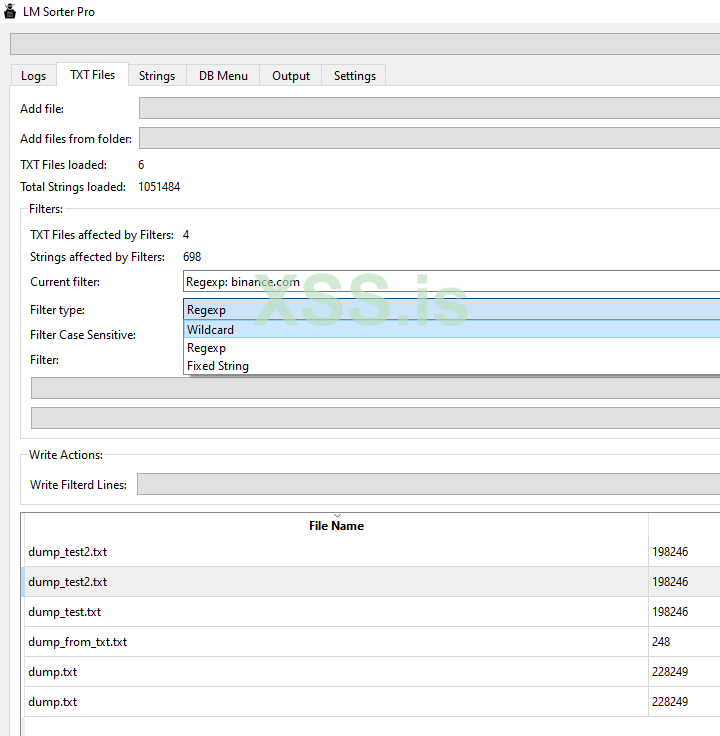Click the top gray progress bar

tap(365, 44)
